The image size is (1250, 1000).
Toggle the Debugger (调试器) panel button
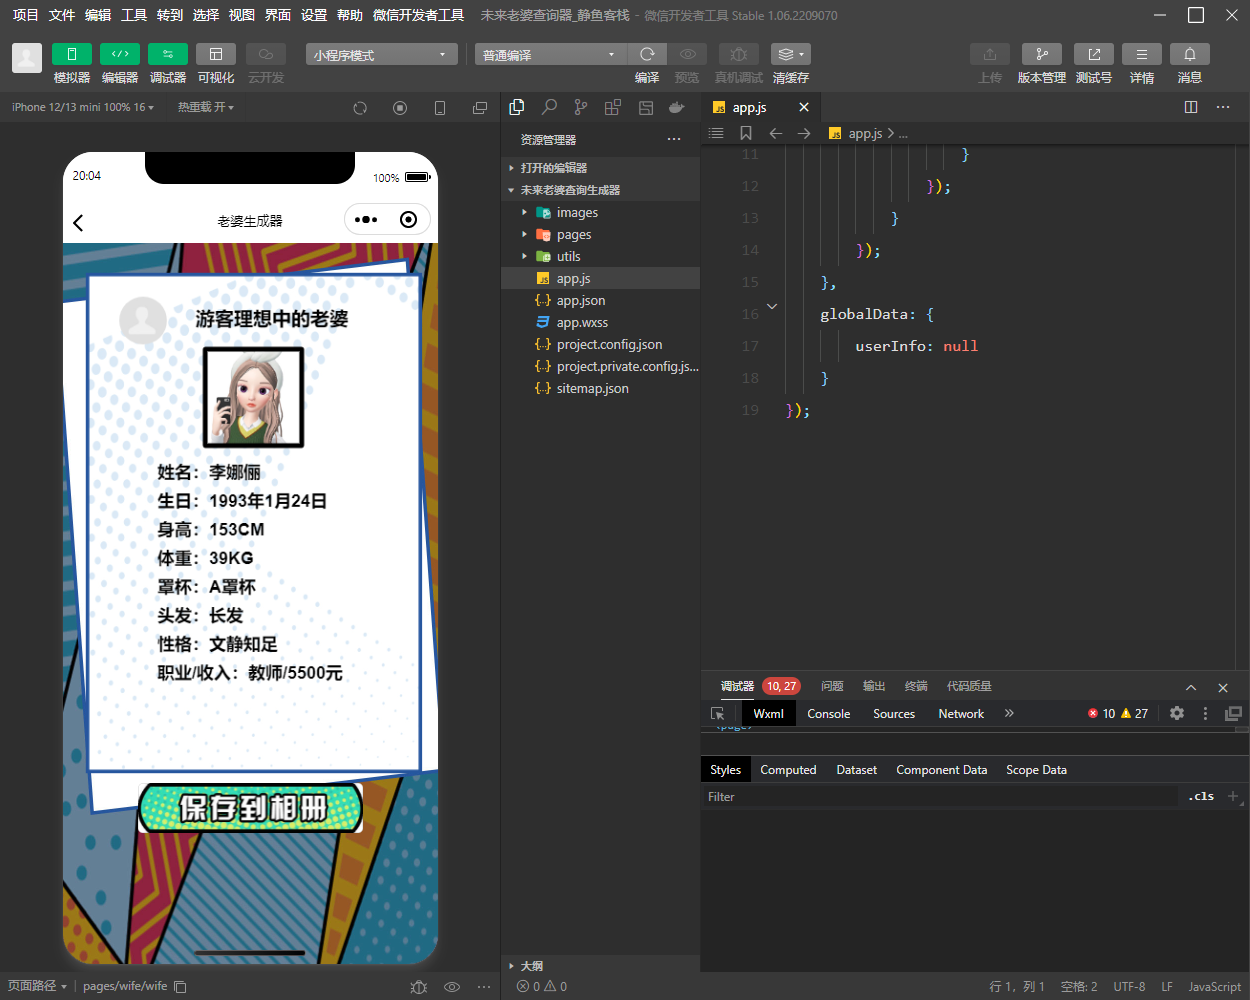pyautogui.click(x=167, y=54)
